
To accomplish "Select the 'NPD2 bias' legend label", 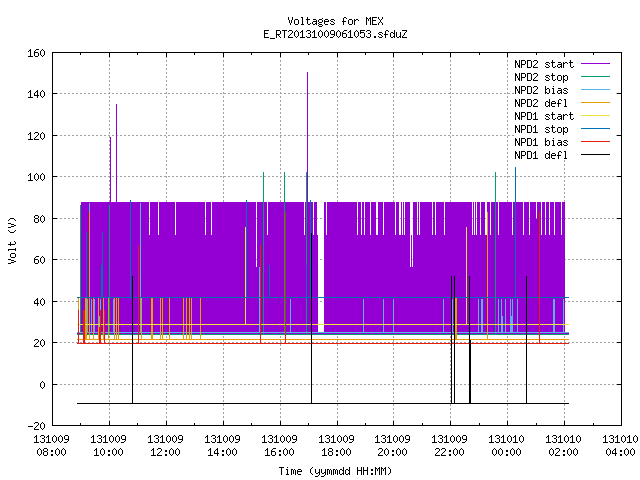I will pos(541,90).
